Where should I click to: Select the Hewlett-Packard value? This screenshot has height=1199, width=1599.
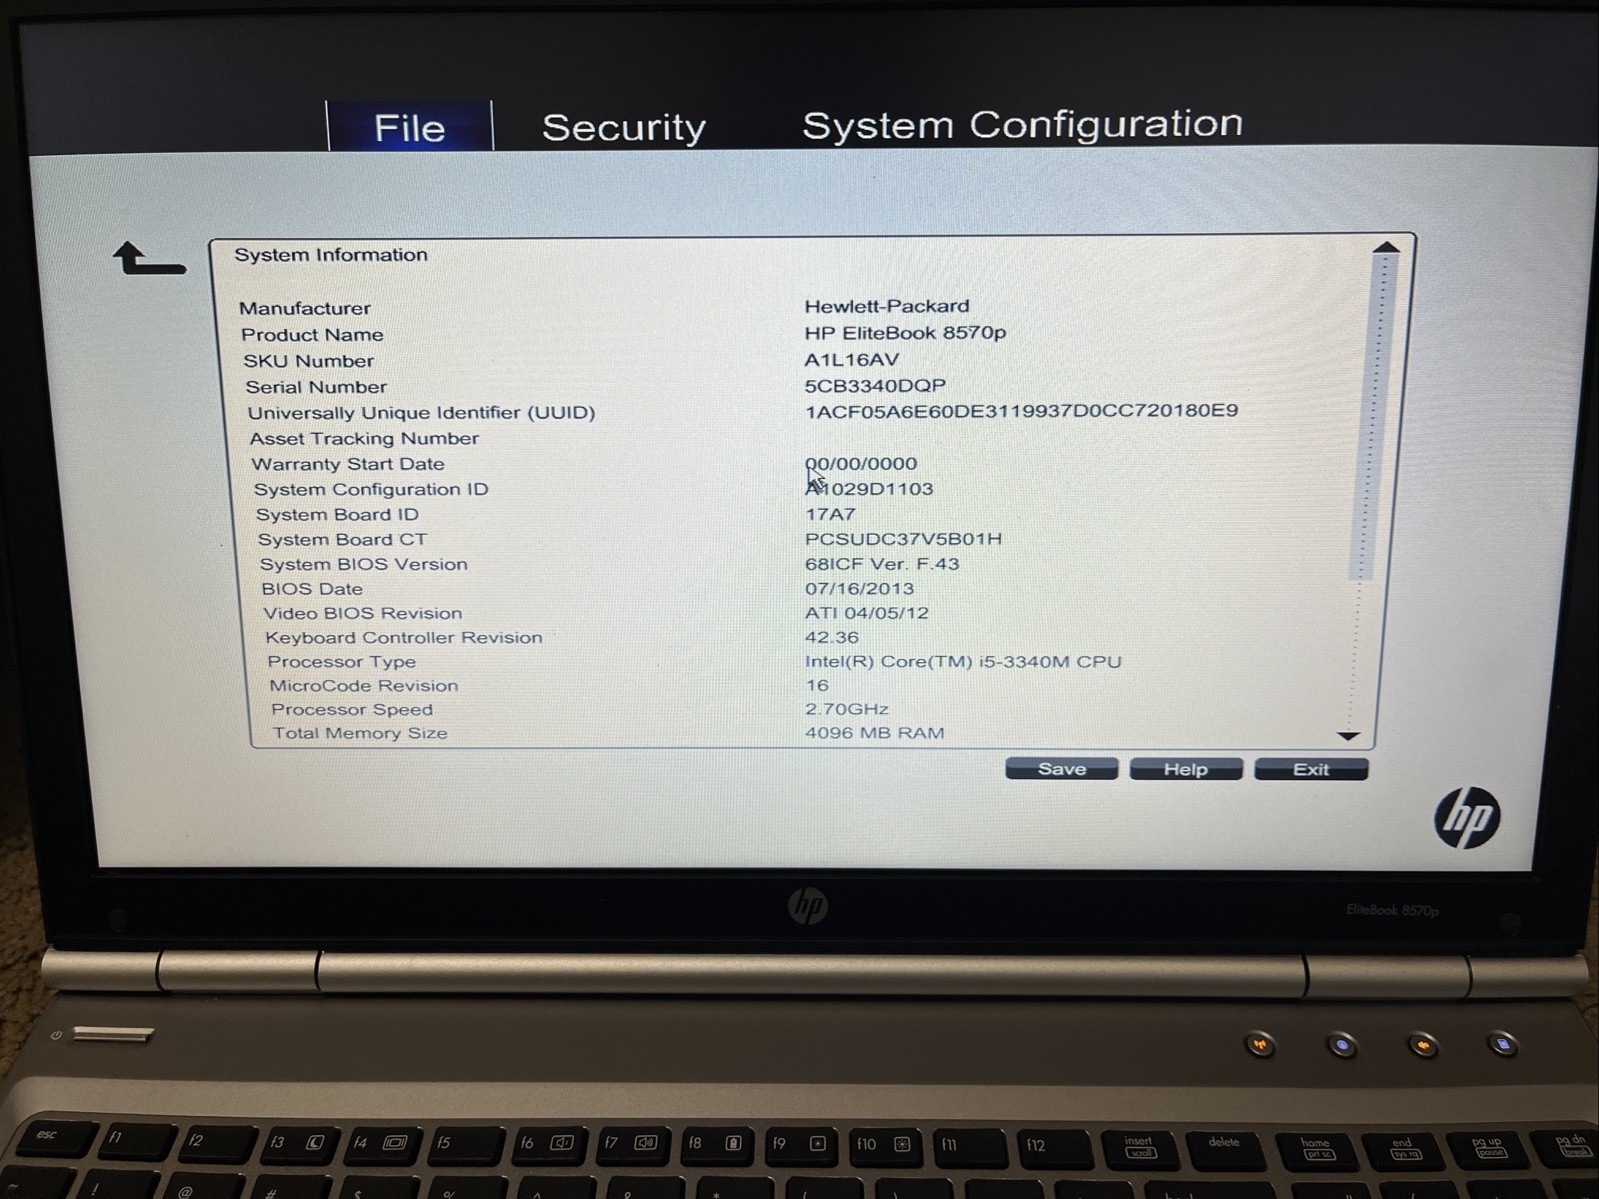(887, 306)
